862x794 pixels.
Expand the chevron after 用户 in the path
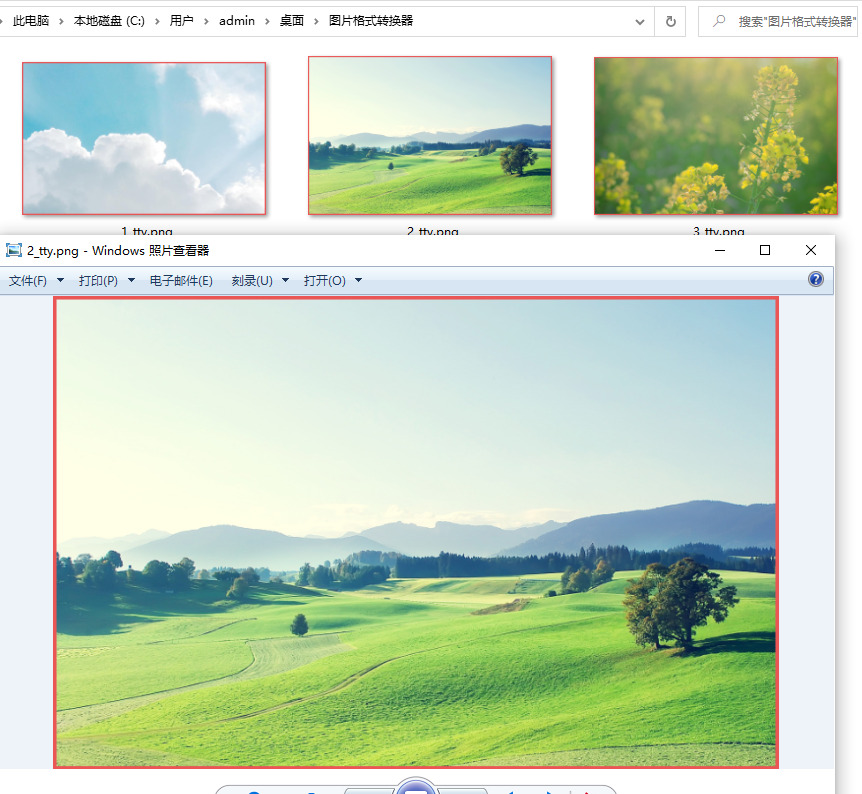(206, 21)
